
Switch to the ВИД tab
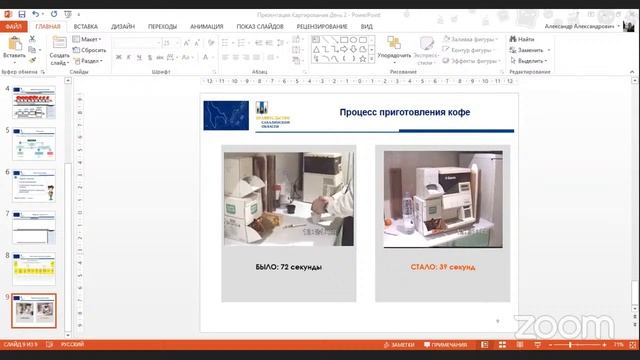(367, 27)
